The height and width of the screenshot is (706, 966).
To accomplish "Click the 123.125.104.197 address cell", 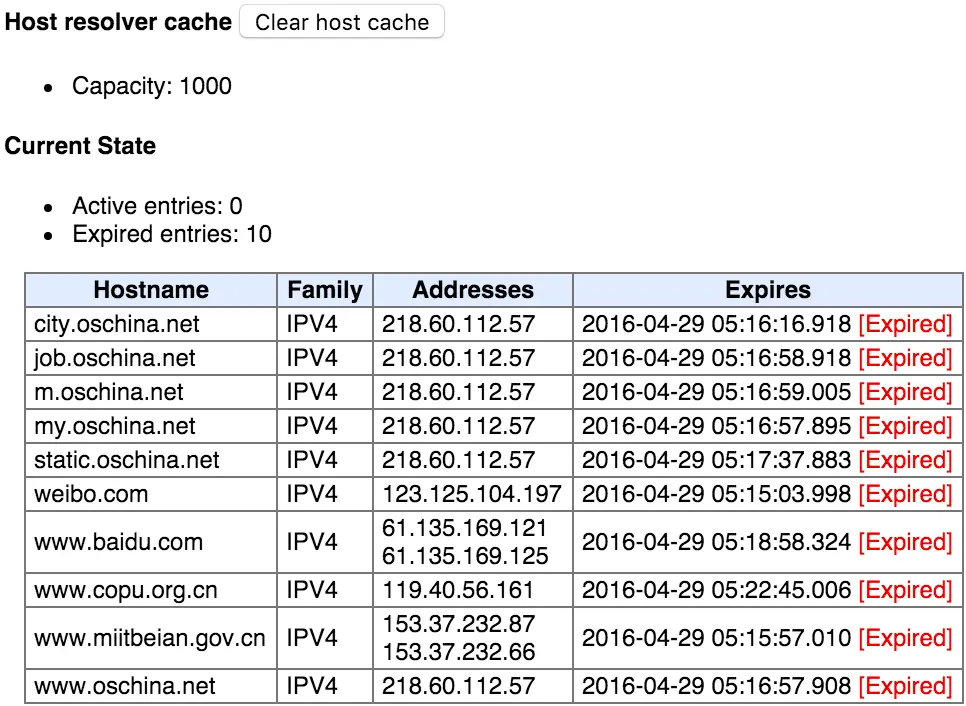I will click(472, 494).
